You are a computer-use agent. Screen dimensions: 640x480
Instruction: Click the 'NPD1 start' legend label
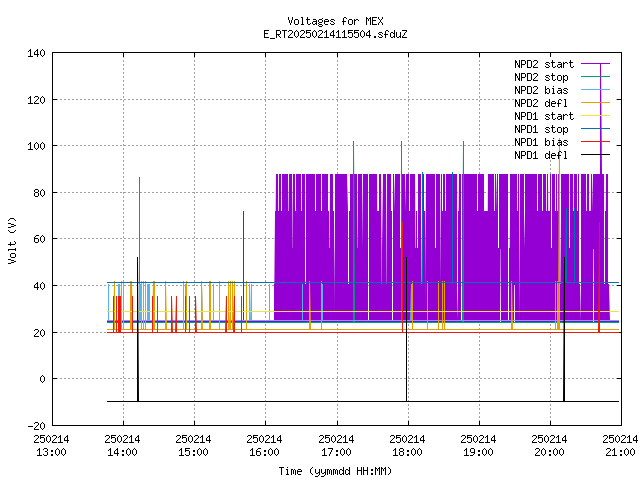point(544,116)
